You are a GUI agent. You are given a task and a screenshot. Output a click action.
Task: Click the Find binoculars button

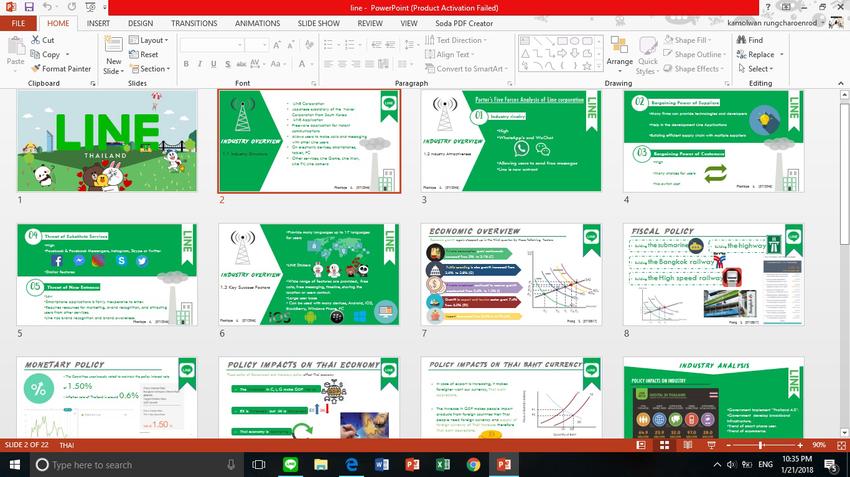(x=750, y=40)
